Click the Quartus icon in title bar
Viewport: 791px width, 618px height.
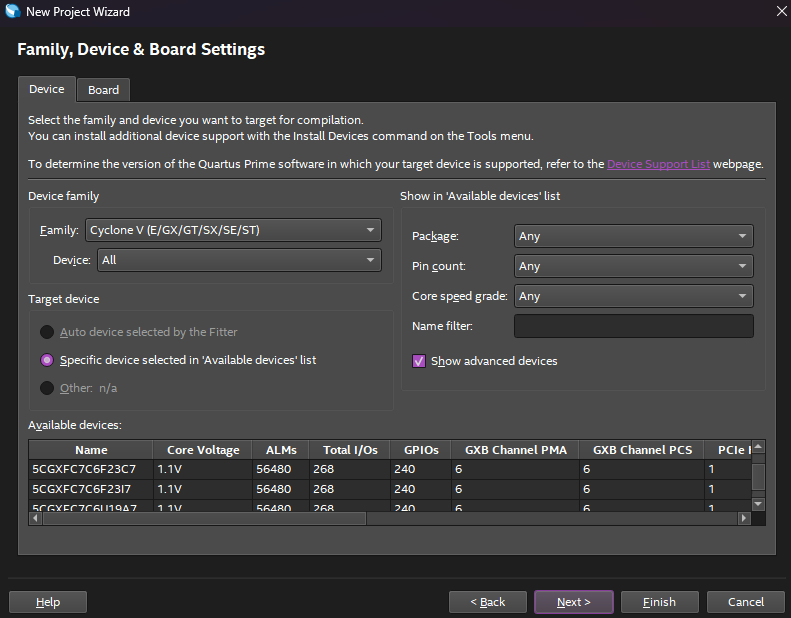[x=12, y=12]
